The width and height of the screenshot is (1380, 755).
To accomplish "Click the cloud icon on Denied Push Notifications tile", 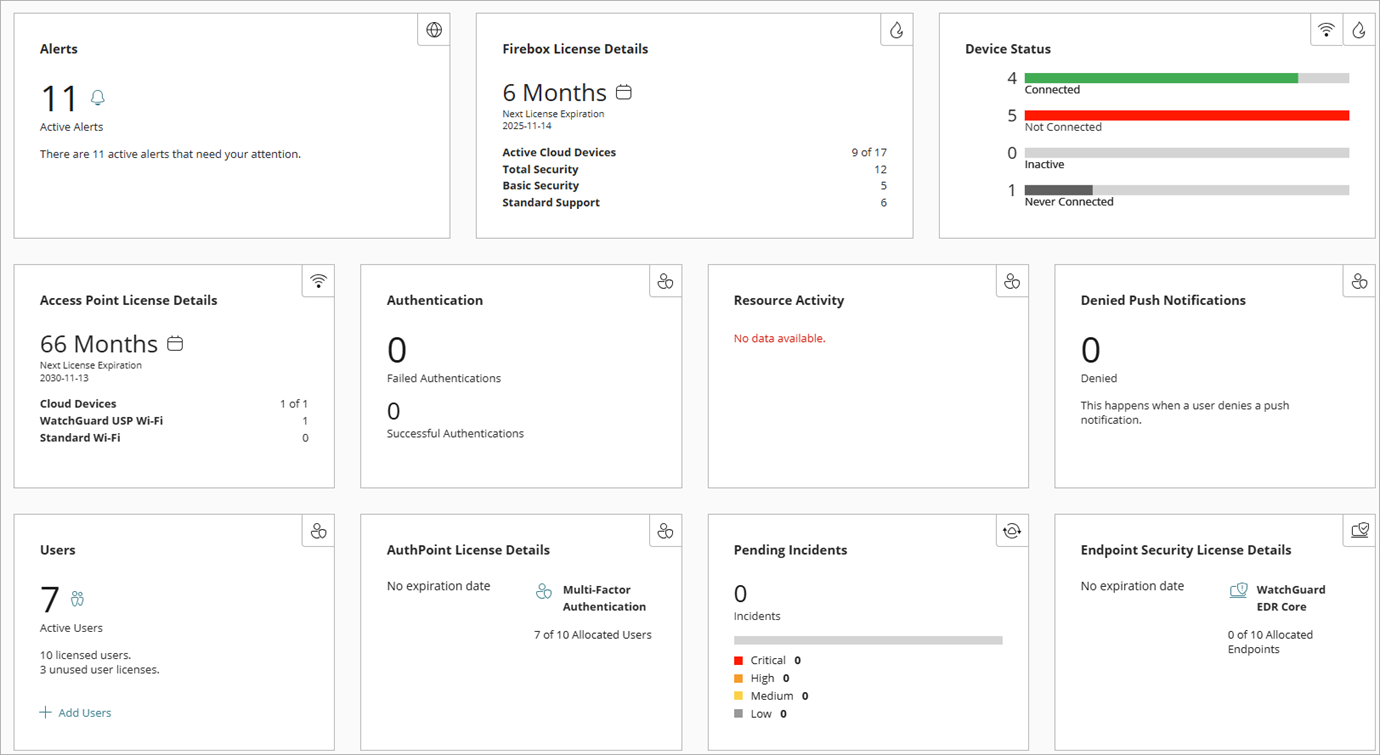I will [x=1359, y=281].
